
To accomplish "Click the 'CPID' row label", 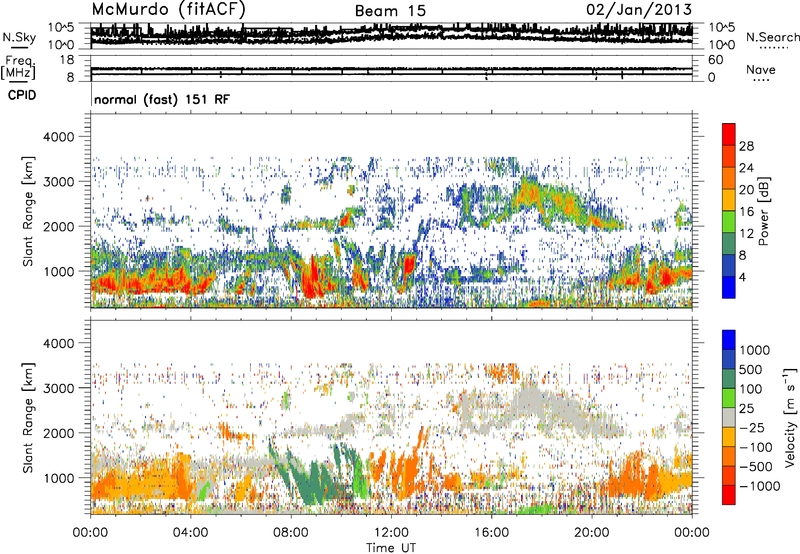I will (x=22, y=95).
